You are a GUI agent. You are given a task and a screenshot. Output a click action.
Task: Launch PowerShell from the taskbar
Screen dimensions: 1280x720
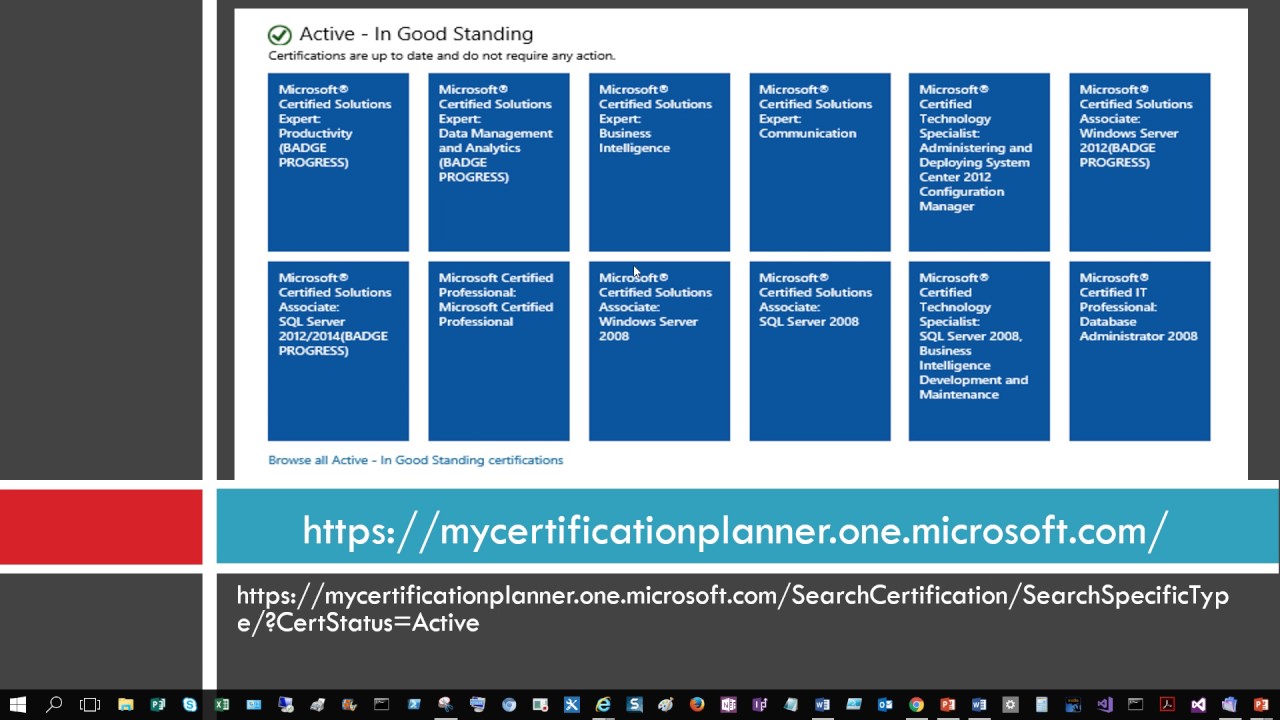(413, 704)
